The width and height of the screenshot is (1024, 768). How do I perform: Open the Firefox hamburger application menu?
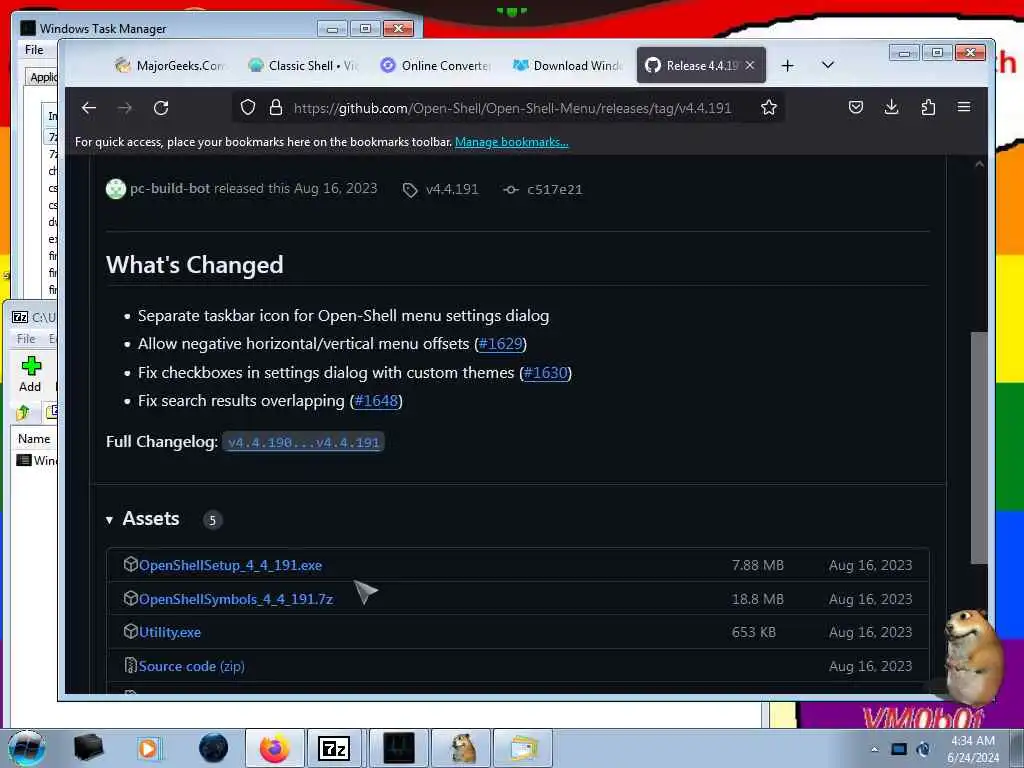(x=964, y=107)
